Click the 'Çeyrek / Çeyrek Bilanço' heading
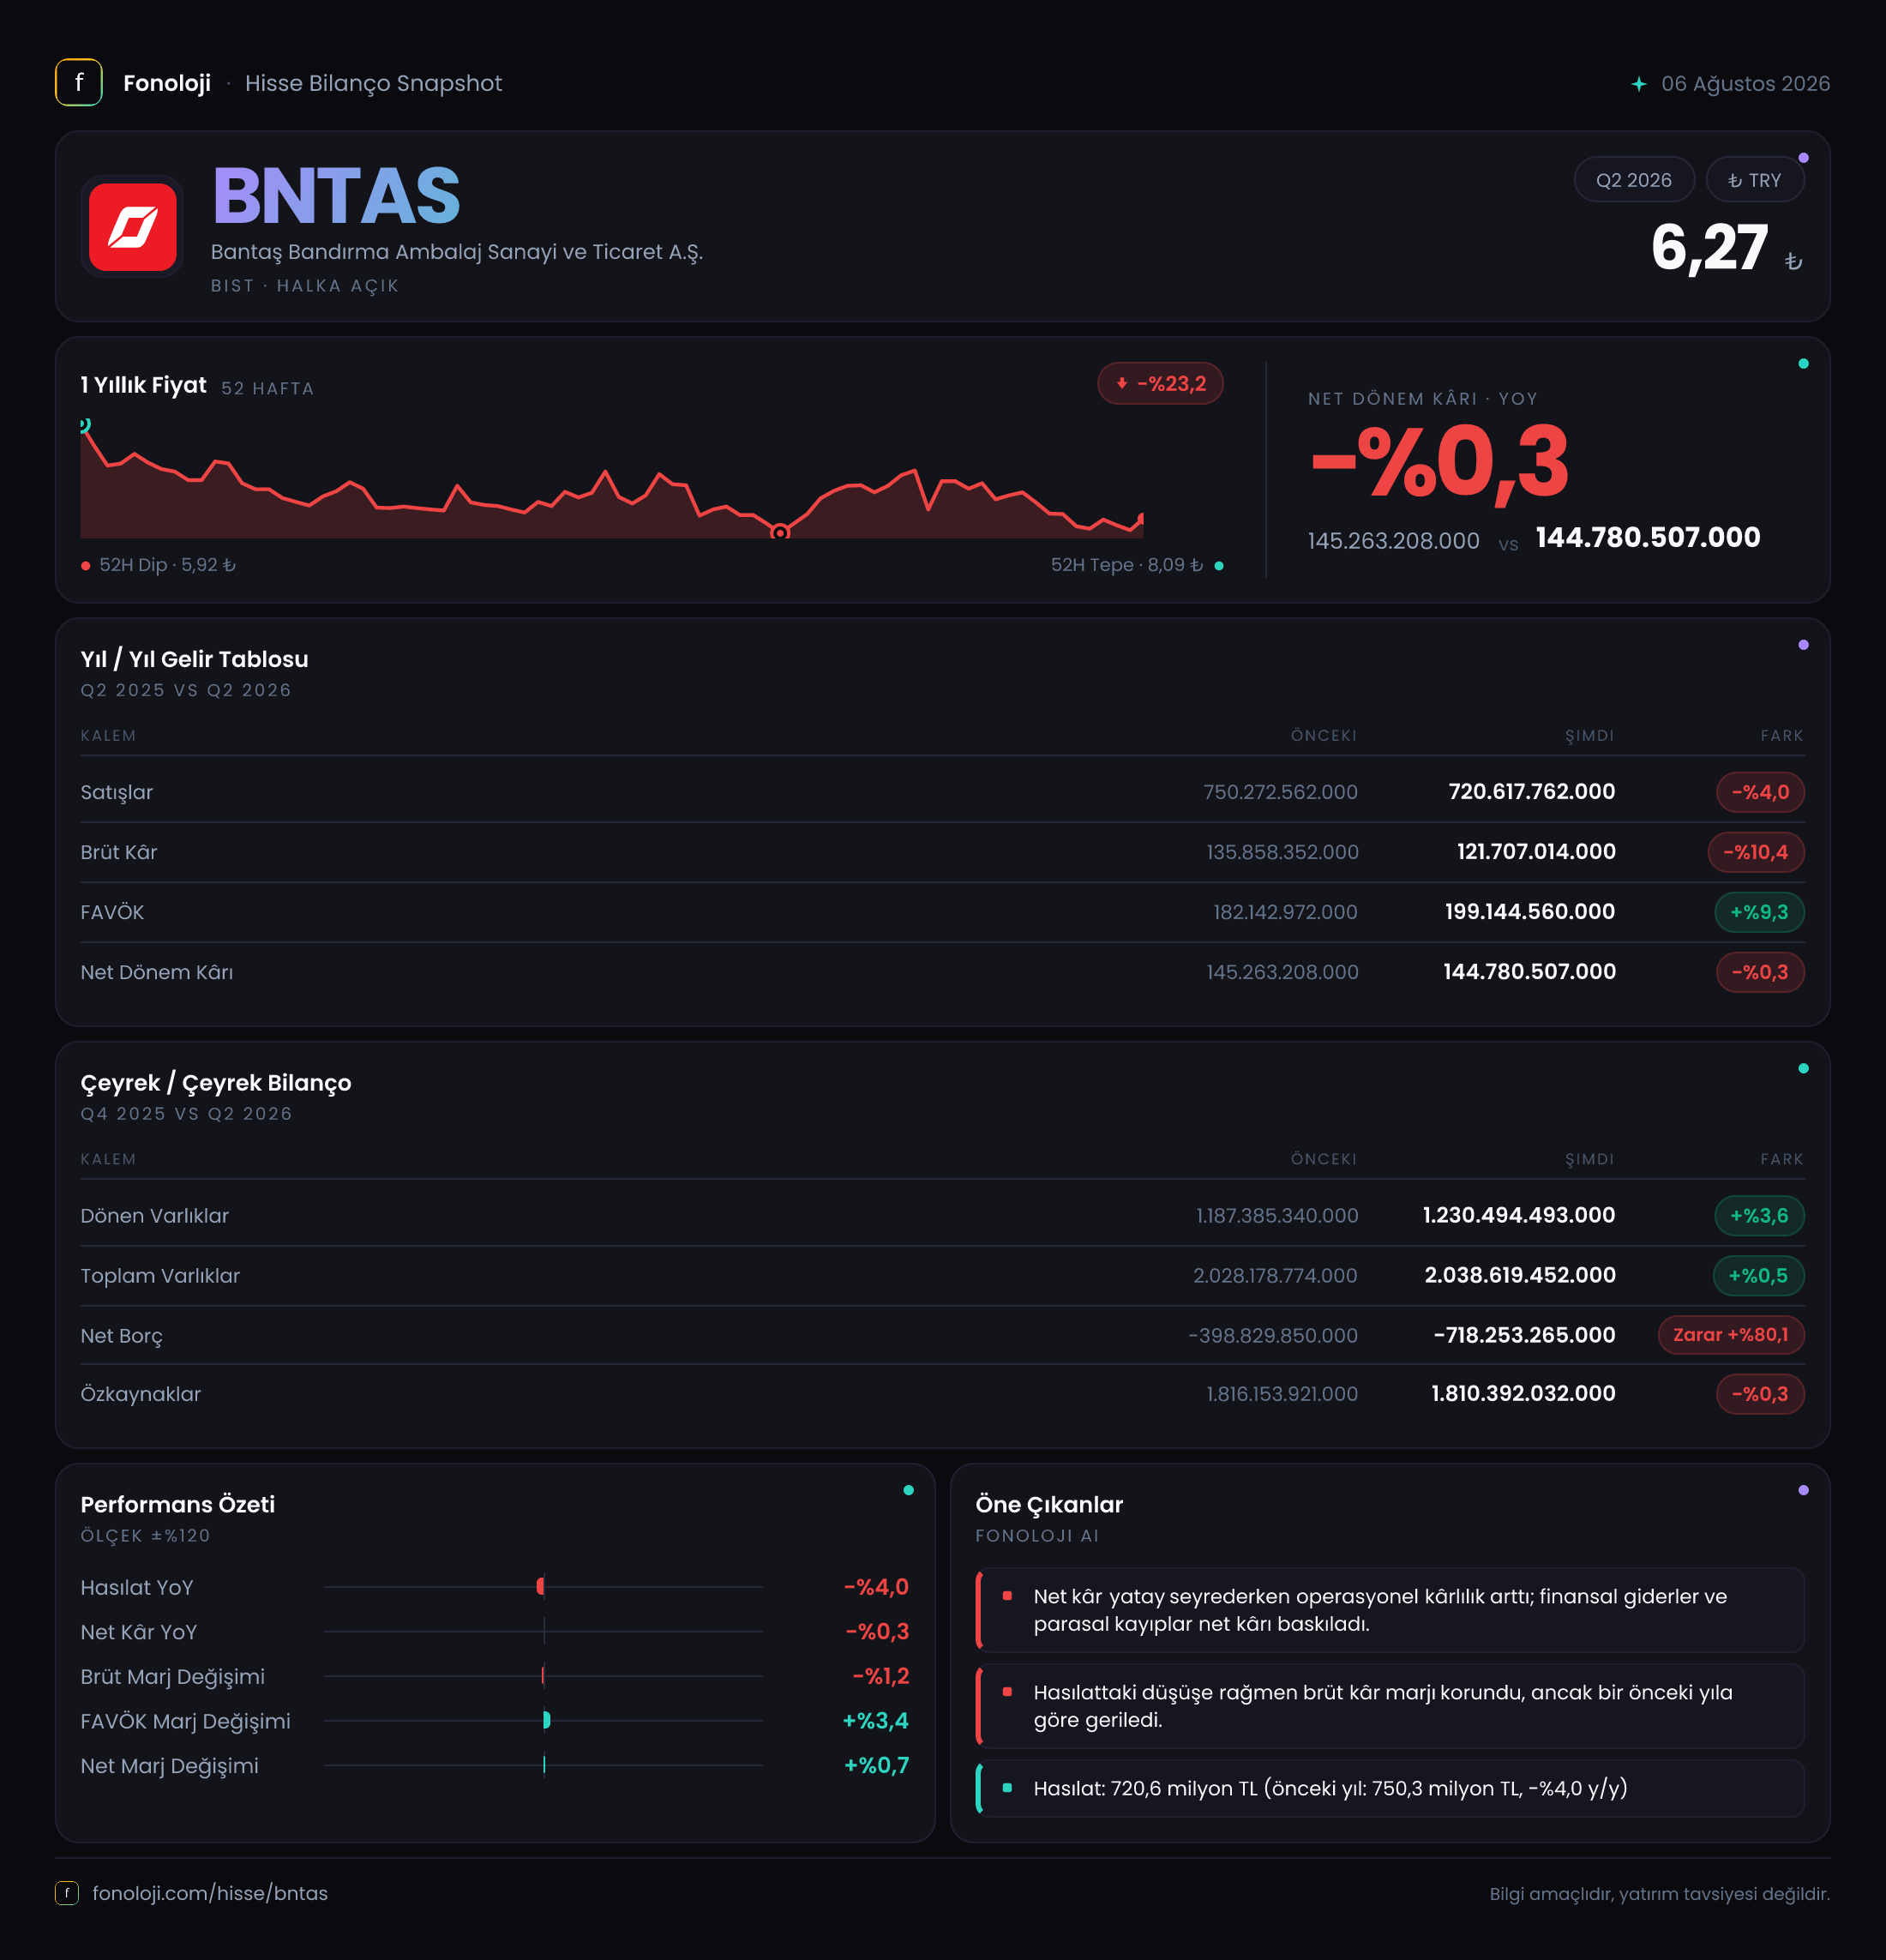Viewport: 1886px width, 1960px height. coord(216,1083)
